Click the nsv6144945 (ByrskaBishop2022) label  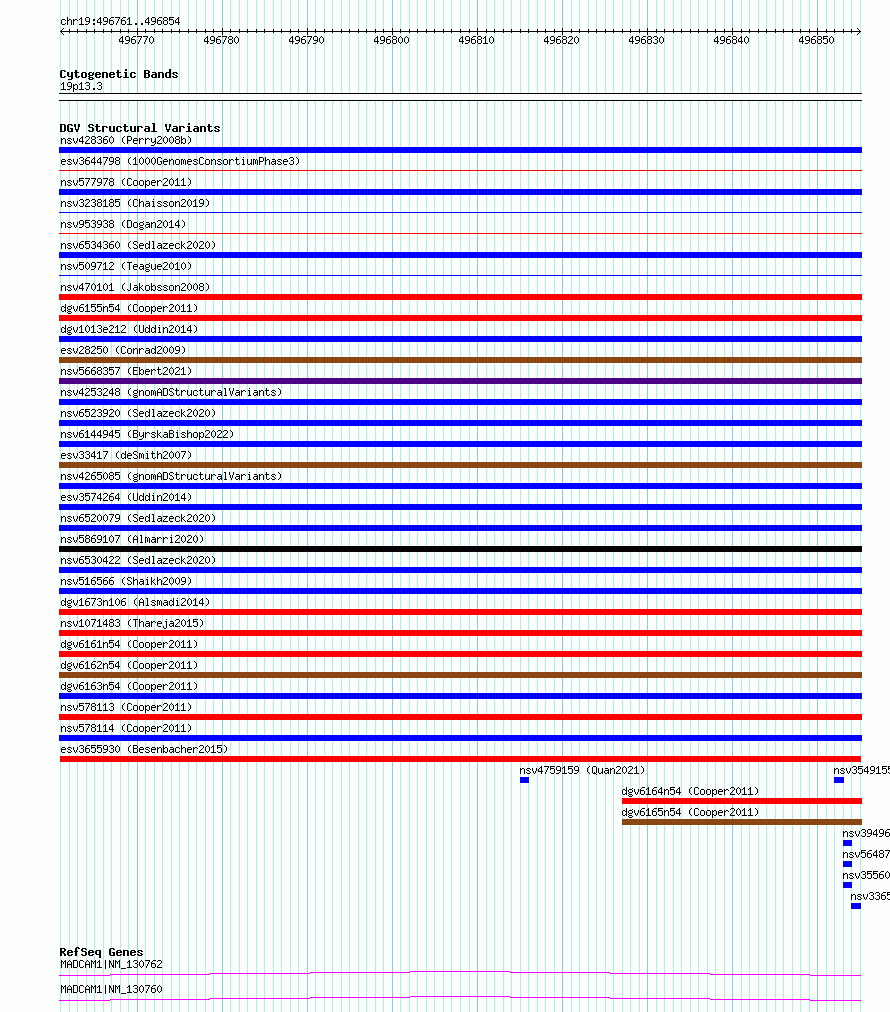(147, 434)
